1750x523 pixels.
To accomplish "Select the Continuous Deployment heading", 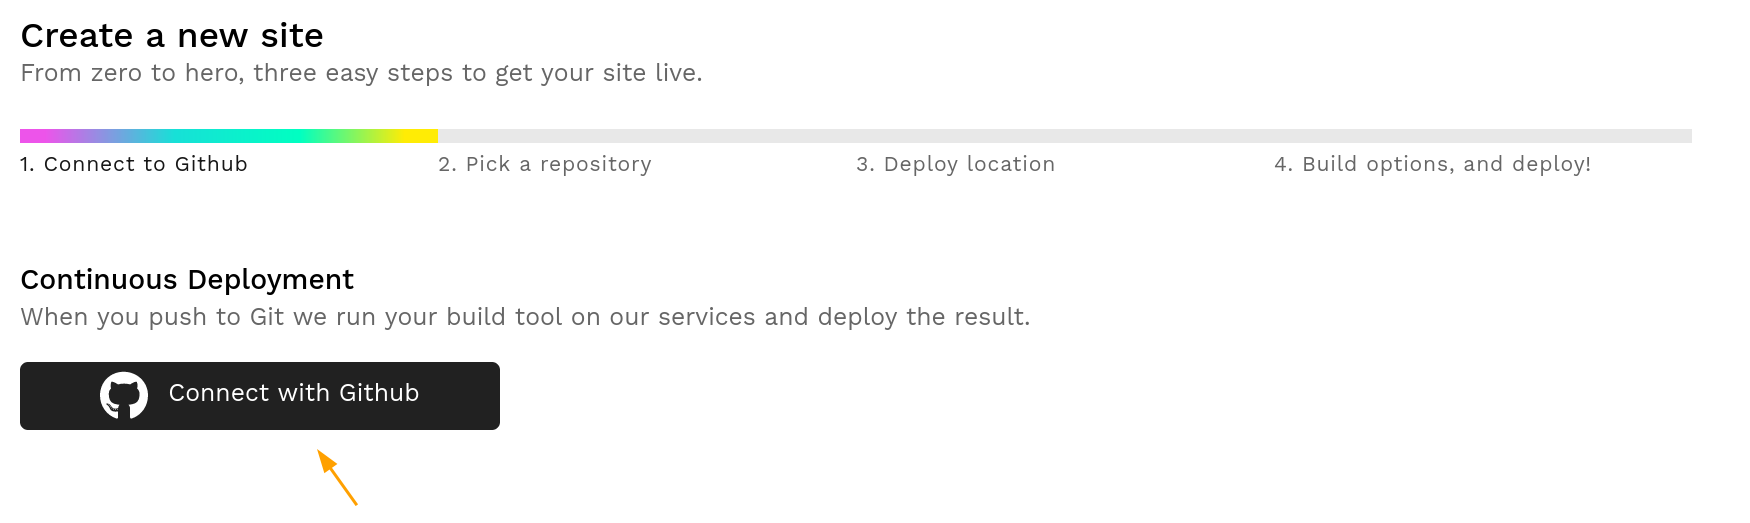I will 187,279.
